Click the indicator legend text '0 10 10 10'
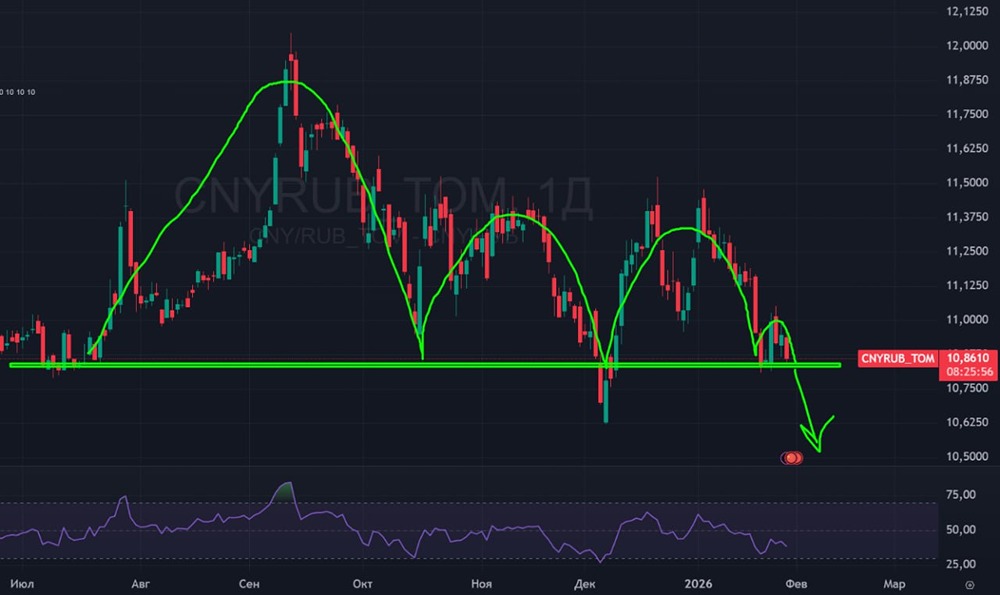The height and width of the screenshot is (595, 1000). [x=18, y=93]
